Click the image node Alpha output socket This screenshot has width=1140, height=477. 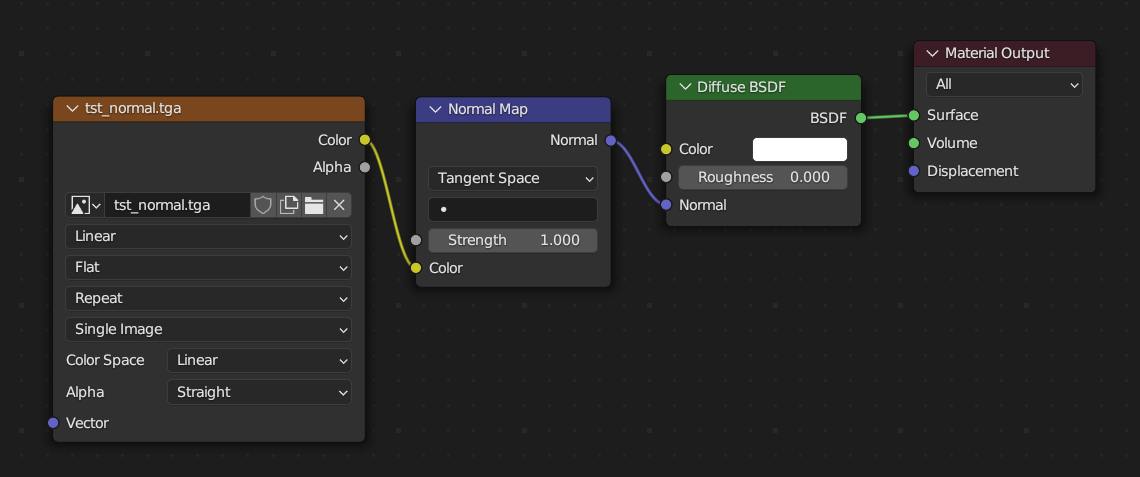(x=365, y=167)
